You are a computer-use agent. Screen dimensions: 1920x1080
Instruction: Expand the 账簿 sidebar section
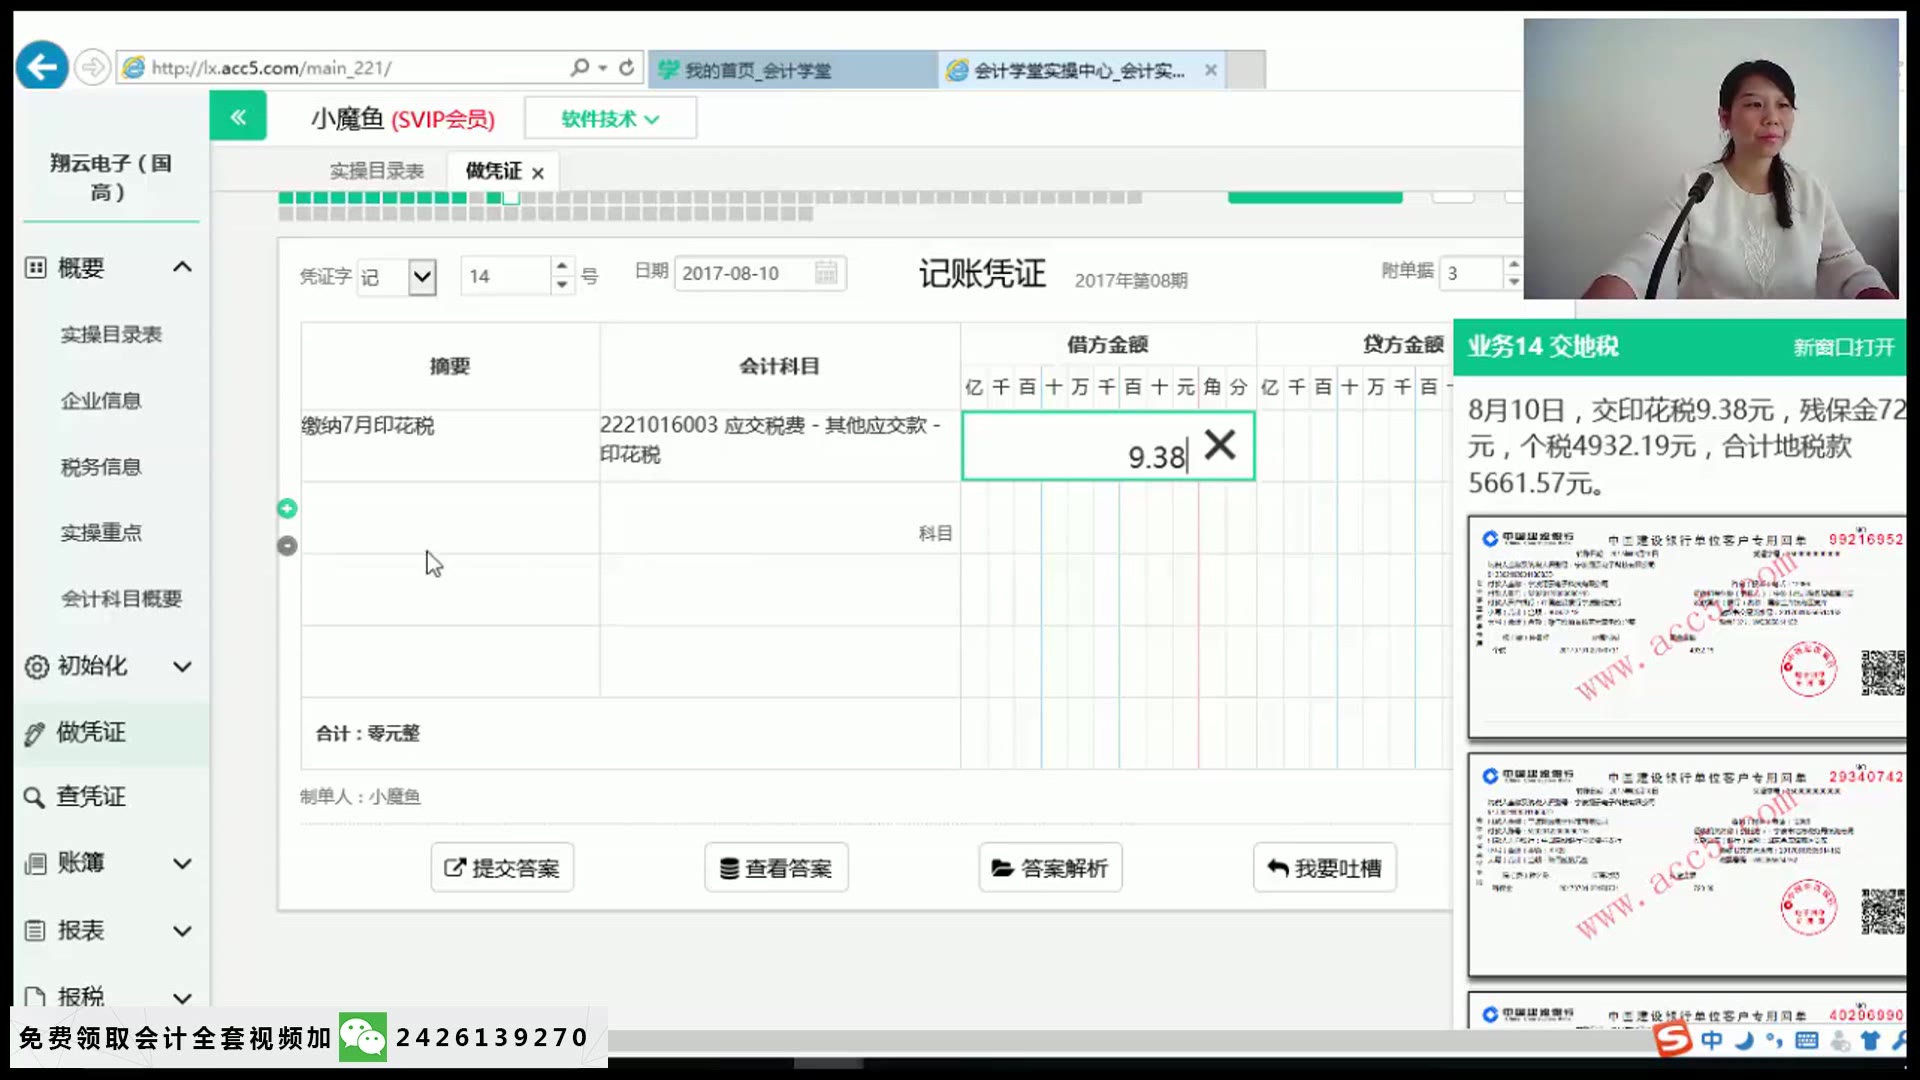click(x=182, y=863)
